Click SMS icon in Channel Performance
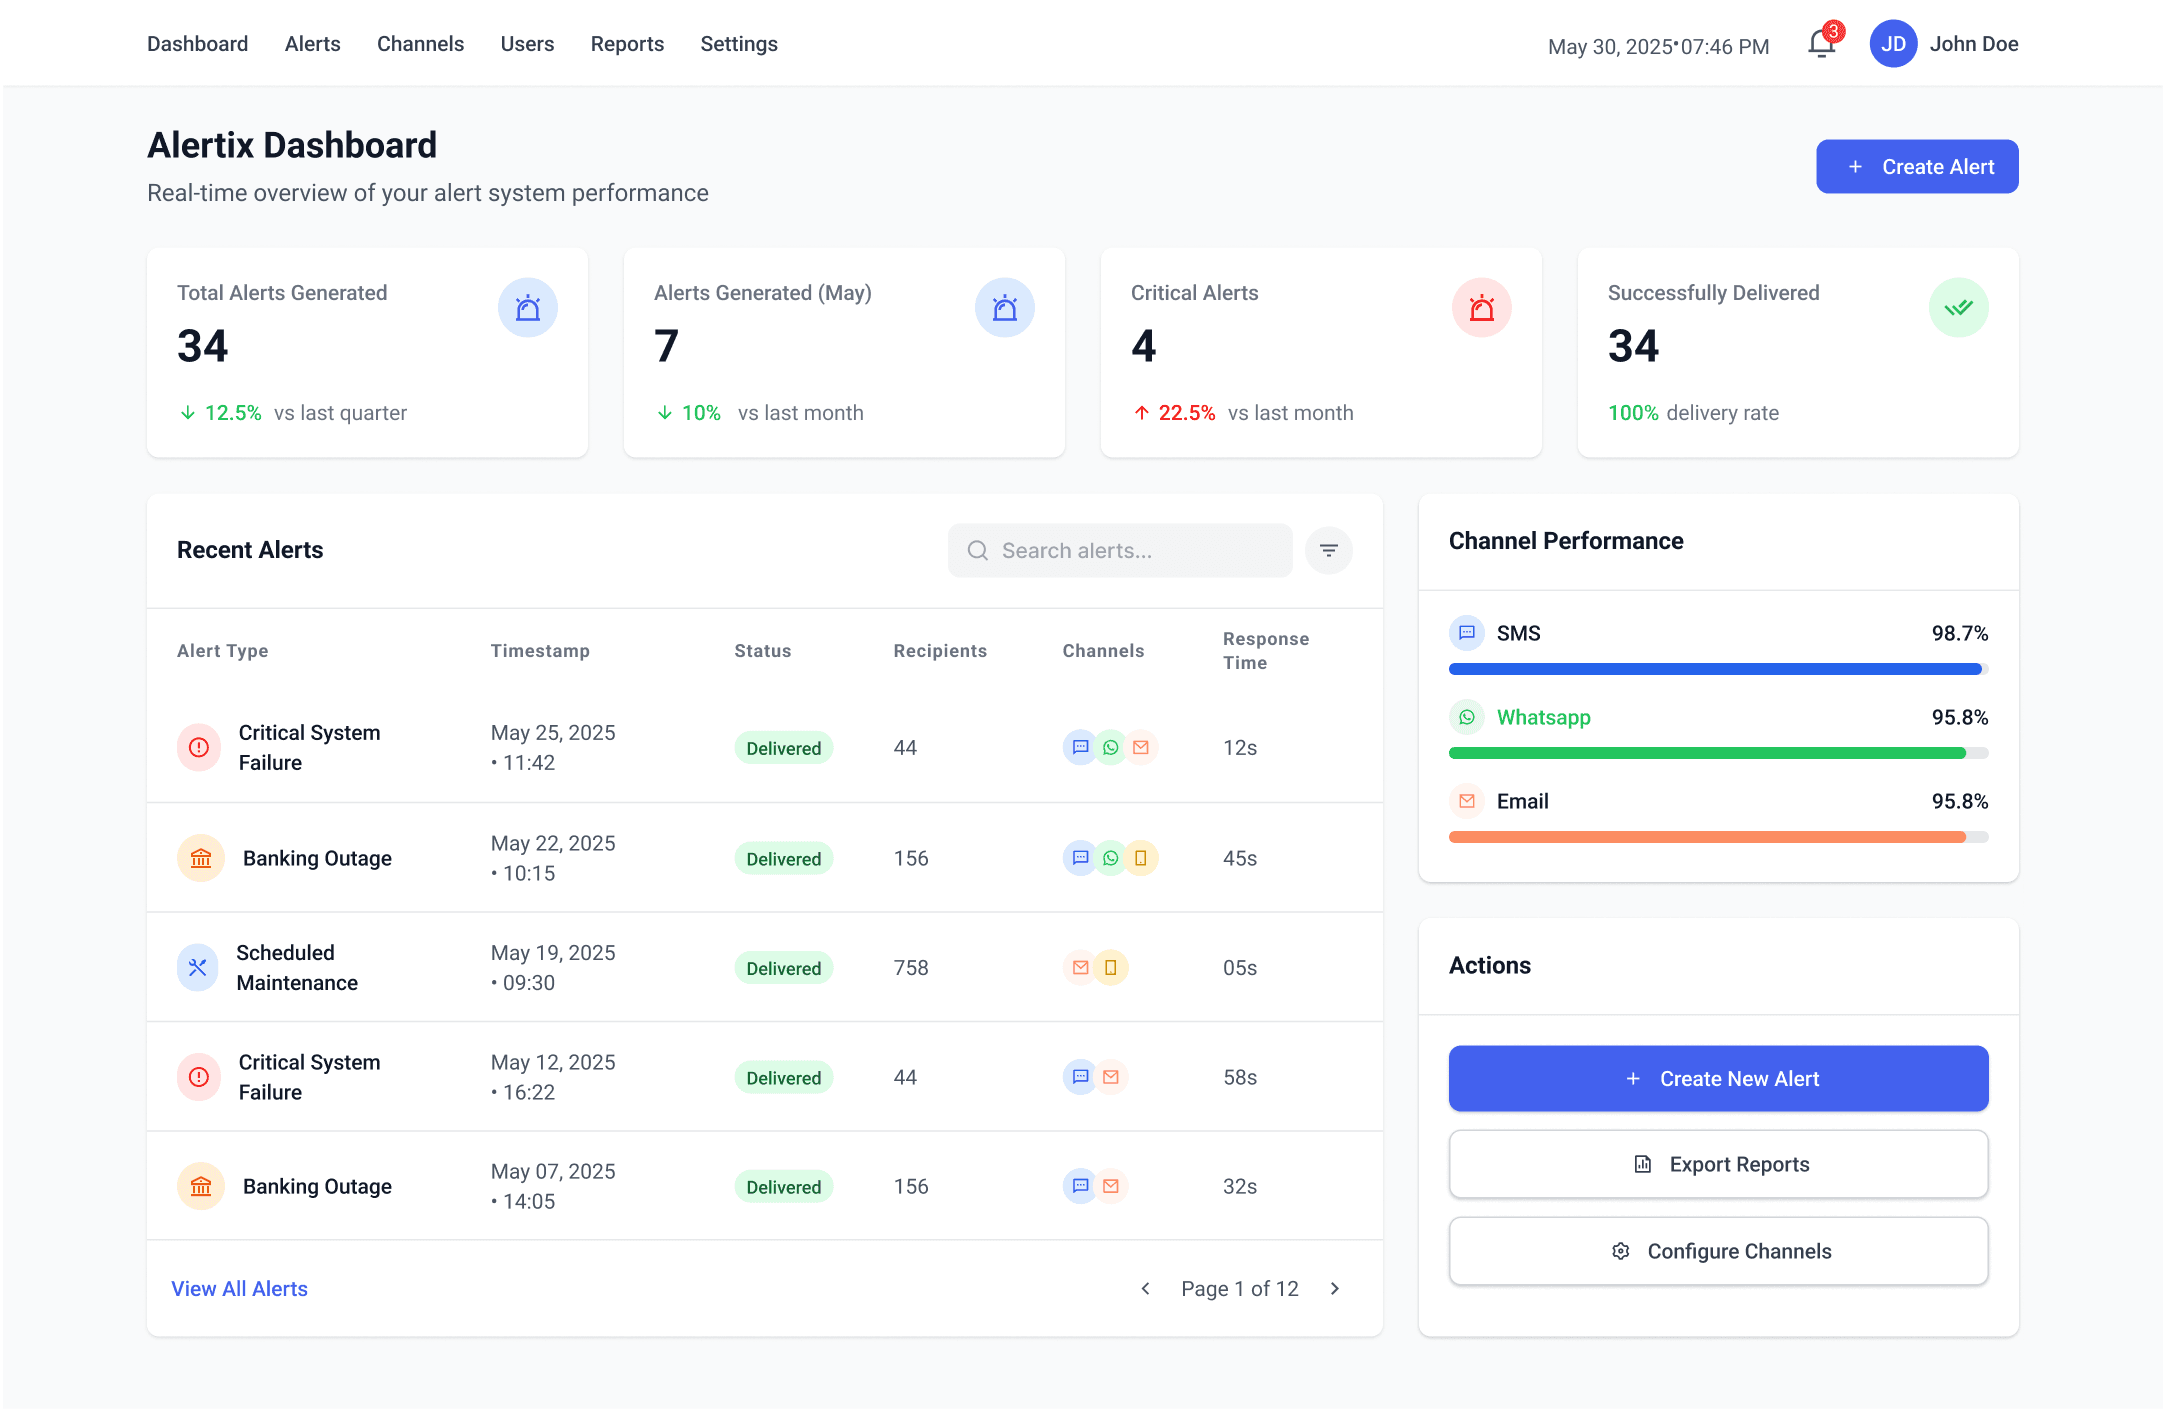This screenshot has width=2166, height=1409. pos(1467,633)
